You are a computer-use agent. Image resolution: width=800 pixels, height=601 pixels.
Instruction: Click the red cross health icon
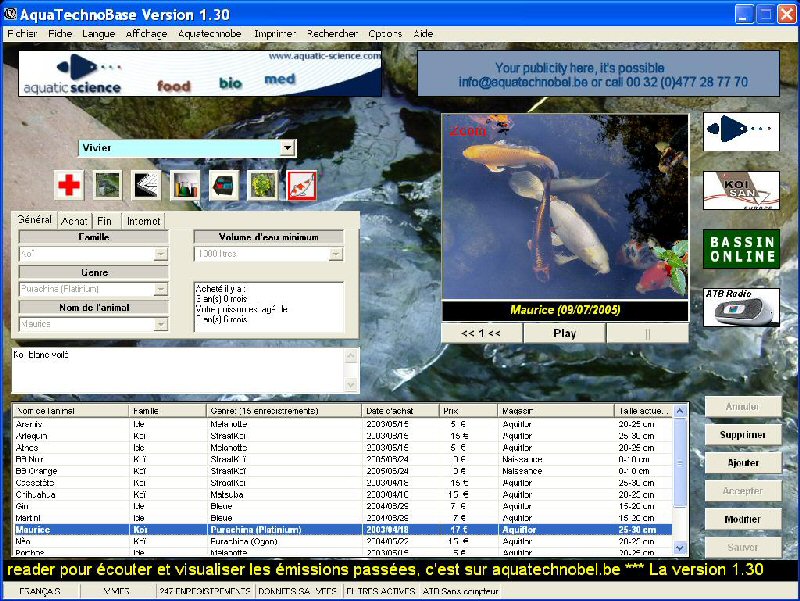click(x=68, y=185)
